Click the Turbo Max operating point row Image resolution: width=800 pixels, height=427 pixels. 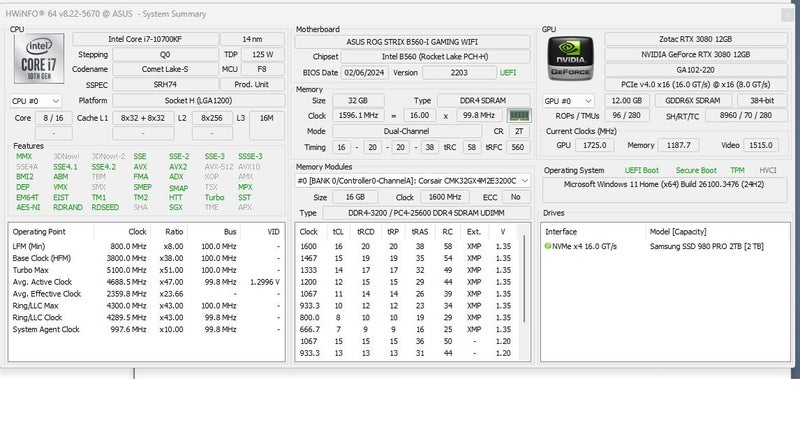(x=146, y=270)
